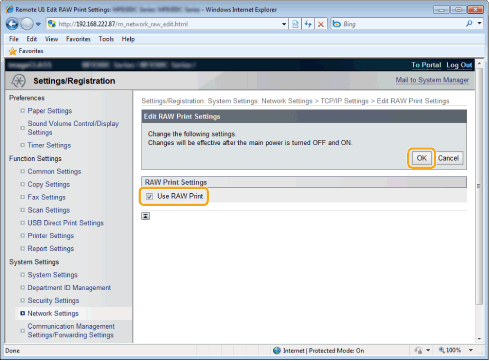The image size is (489, 361).
Task: Click the To Portal link
Action: pyautogui.click(x=426, y=65)
